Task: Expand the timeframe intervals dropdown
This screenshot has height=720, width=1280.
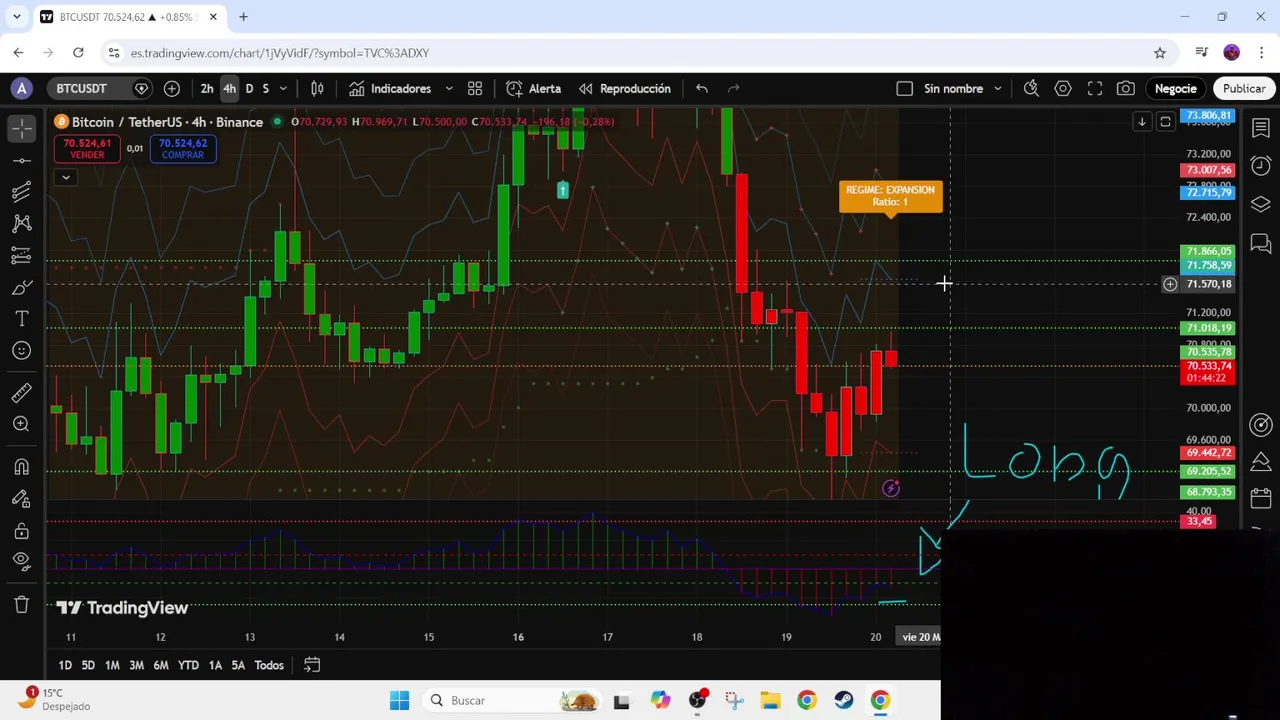Action: (x=283, y=89)
